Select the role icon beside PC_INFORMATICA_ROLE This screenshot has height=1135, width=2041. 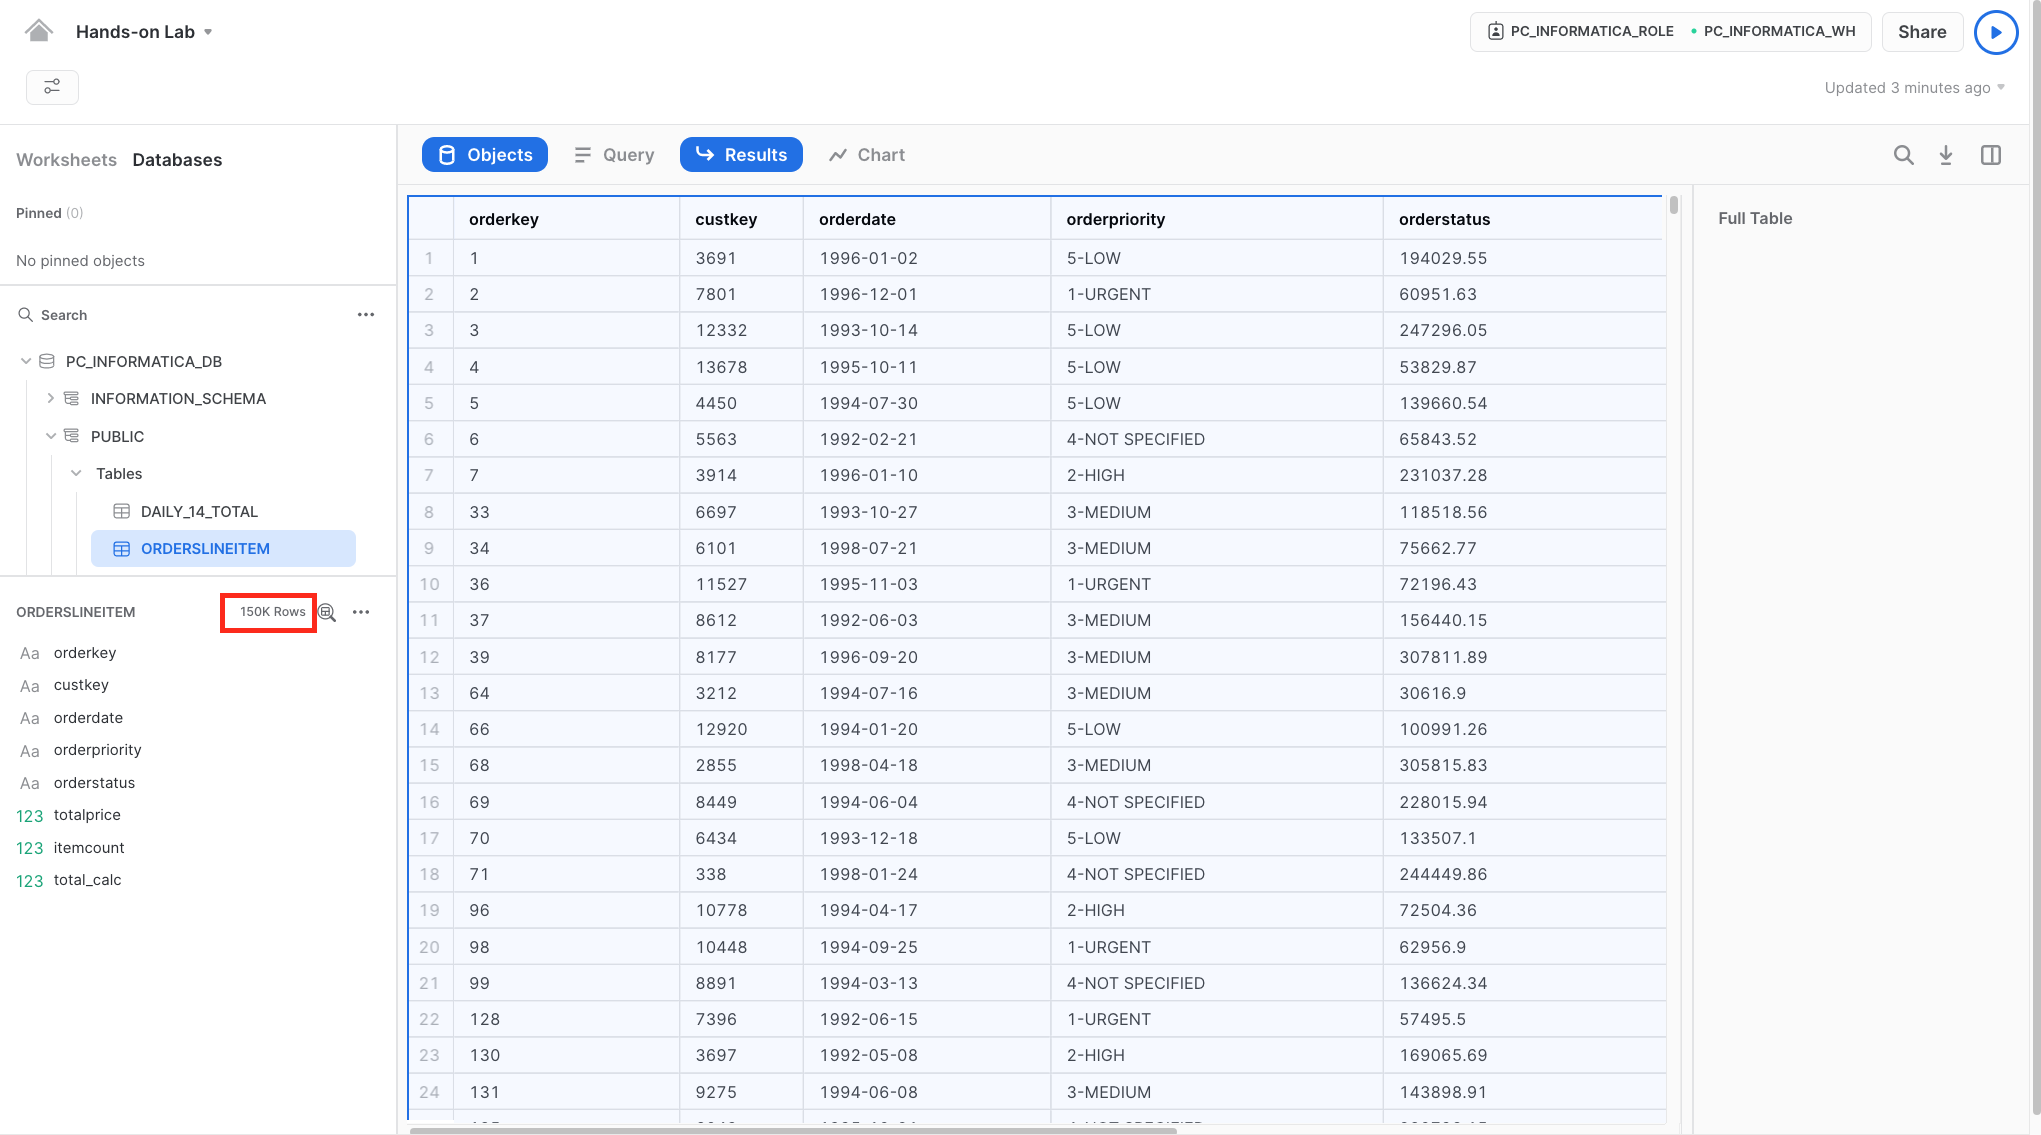1496,31
